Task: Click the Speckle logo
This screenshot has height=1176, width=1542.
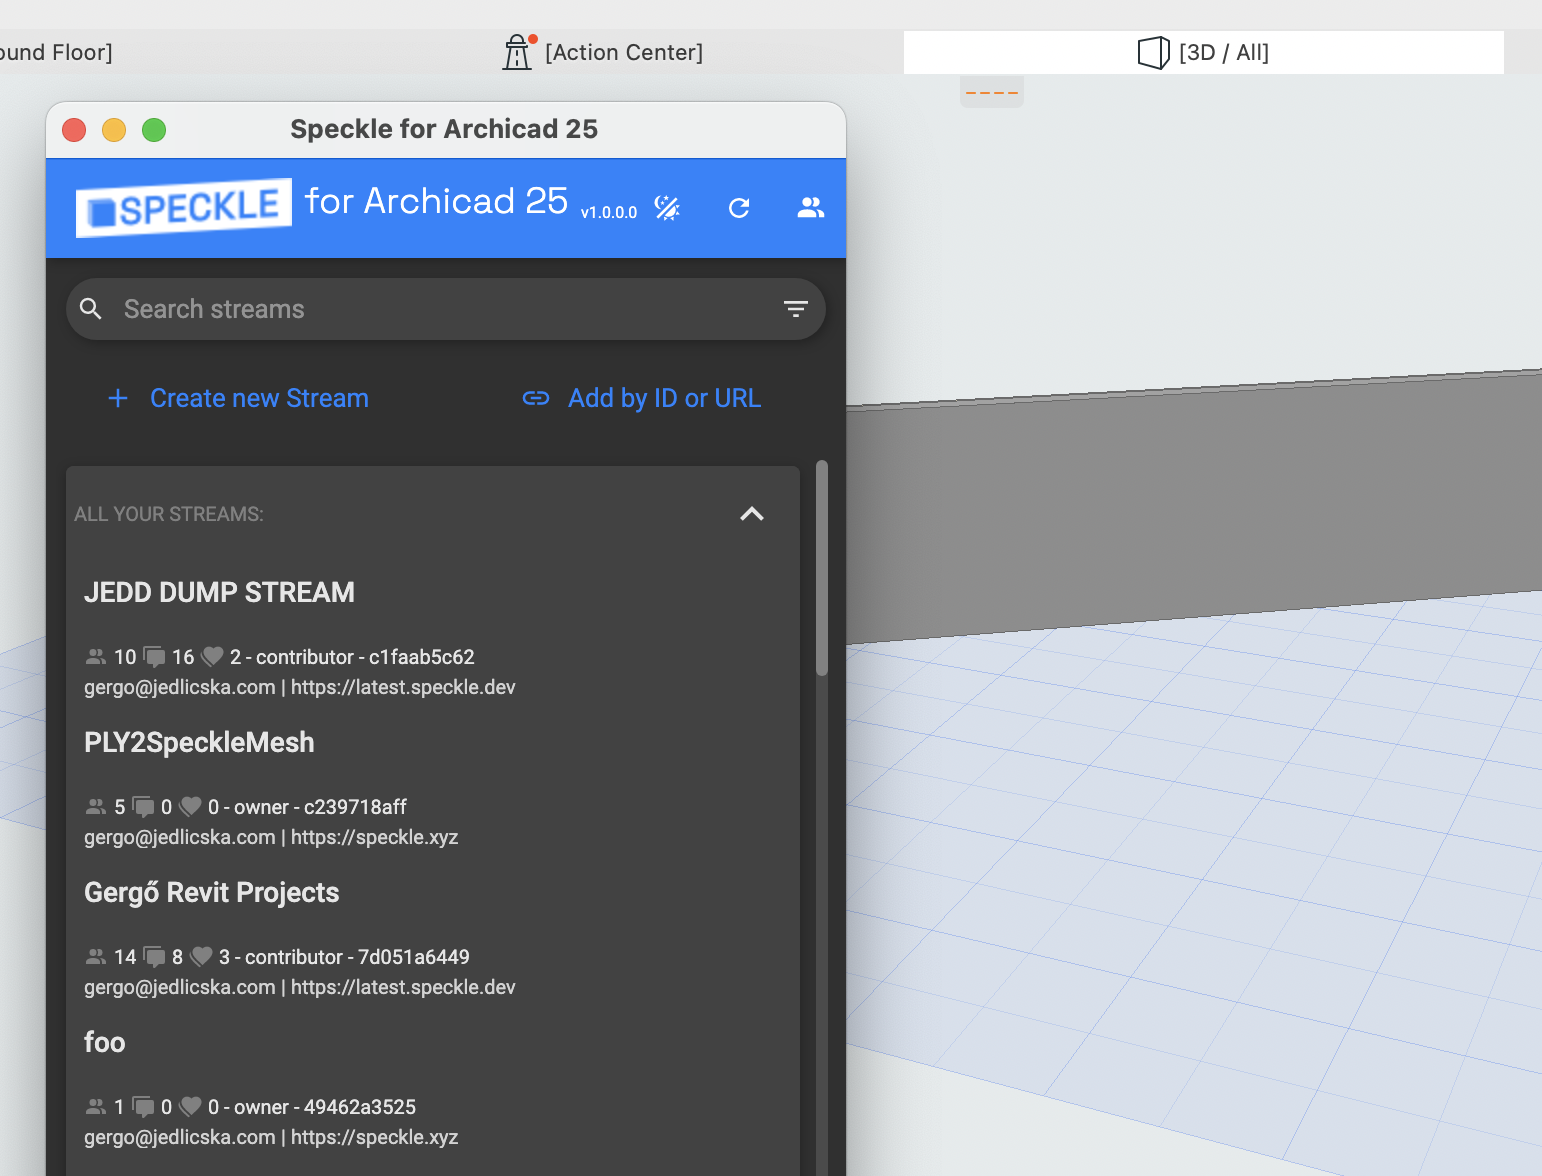Action: [183, 205]
